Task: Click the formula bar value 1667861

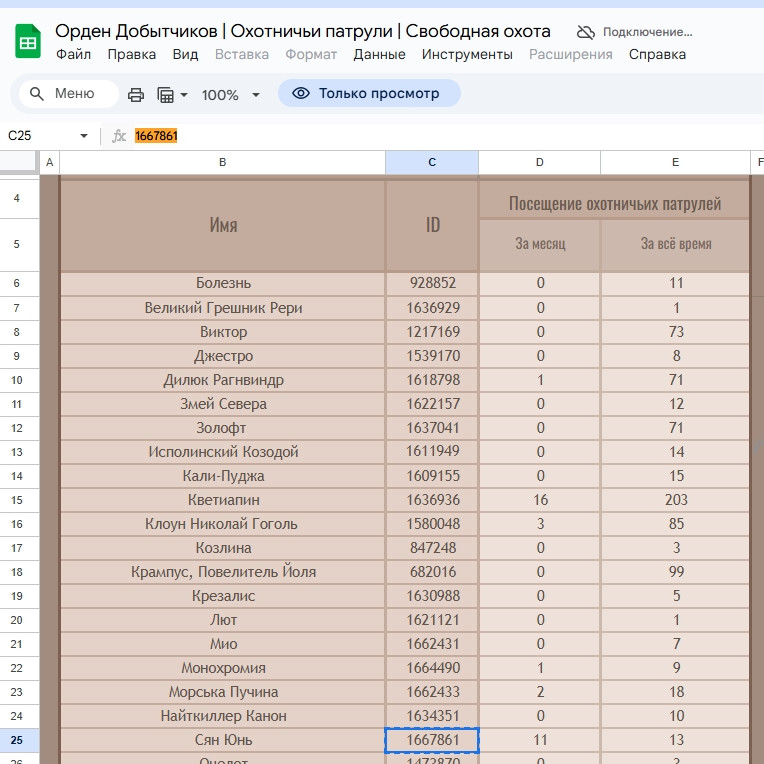Action: point(156,136)
